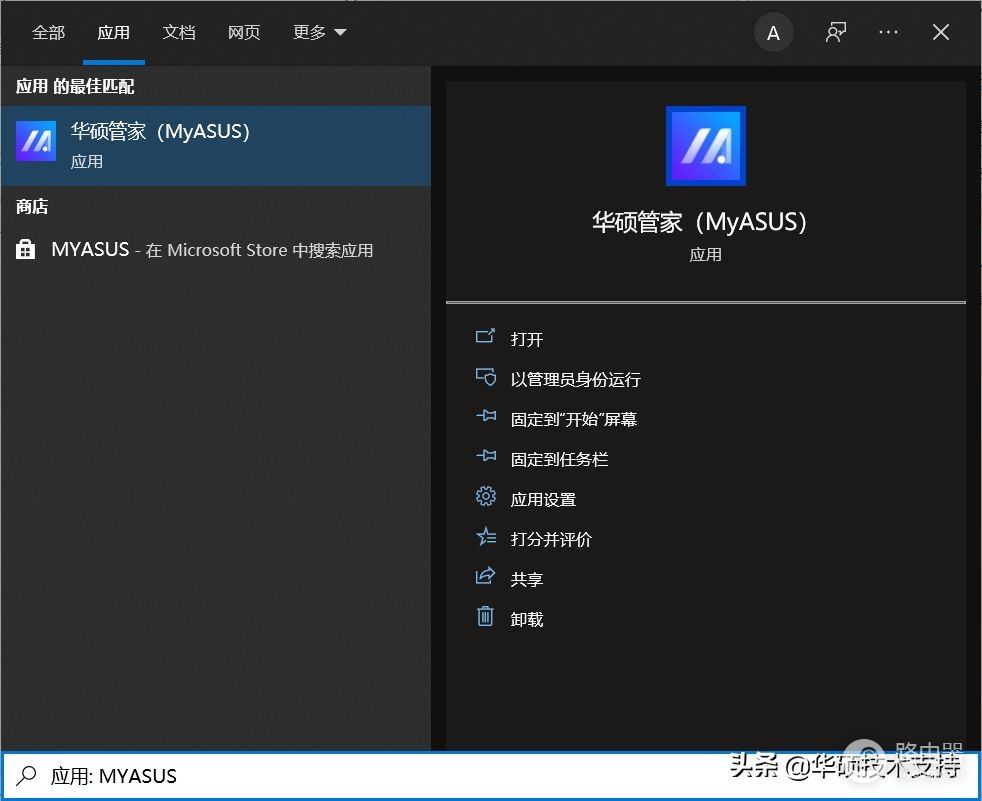This screenshot has height=801, width=982.
Task: Click the trash can uninstall icon
Action: pos(485,616)
